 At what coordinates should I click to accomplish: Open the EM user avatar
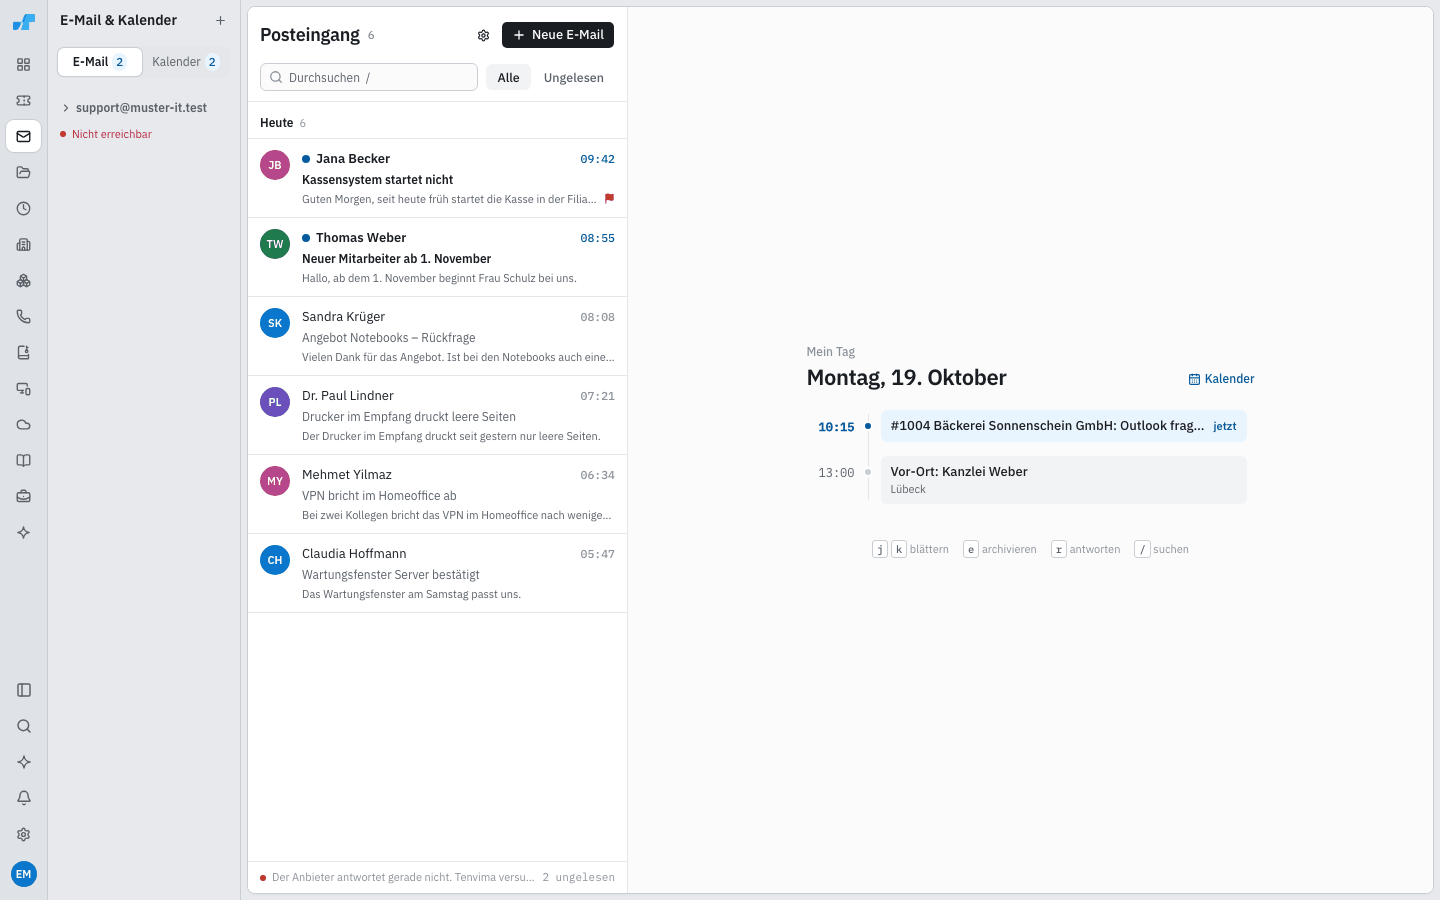point(24,874)
